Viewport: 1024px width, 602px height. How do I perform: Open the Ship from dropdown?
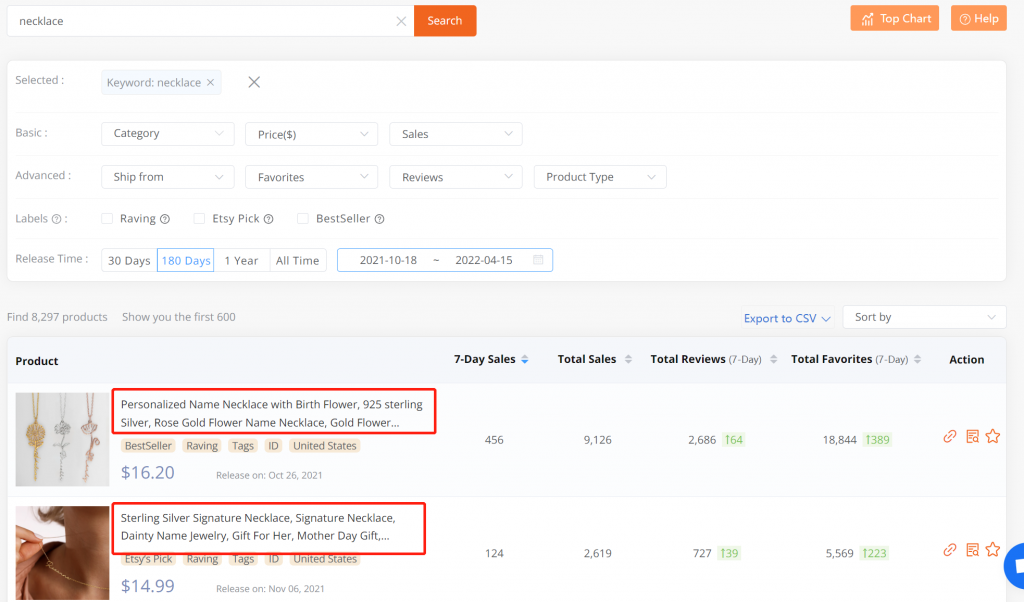167,177
